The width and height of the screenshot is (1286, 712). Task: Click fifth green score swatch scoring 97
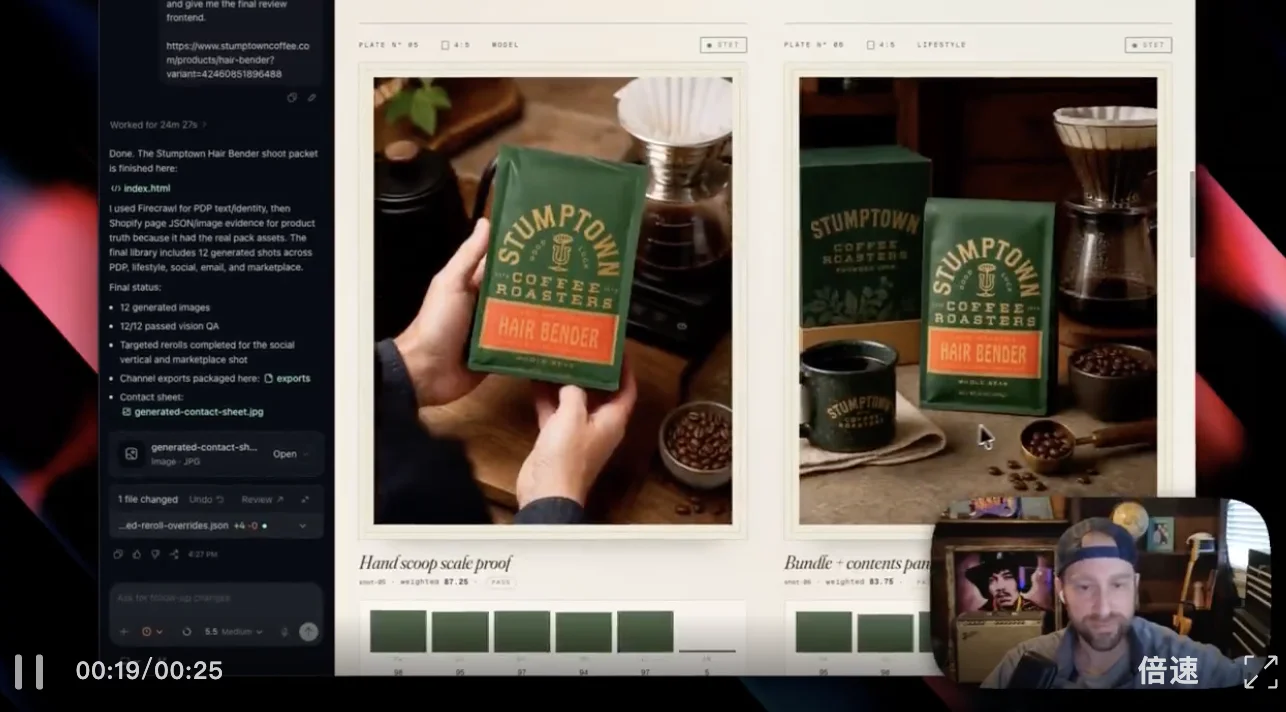pyautogui.click(x=645, y=632)
